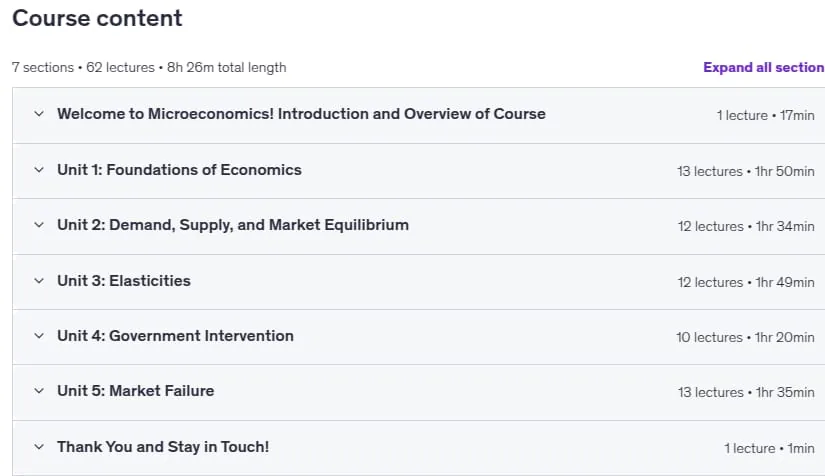The width and height of the screenshot is (825, 476).
Task: Expand the Unit 5 Market Failure chevron
Action: pyautogui.click(x=39, y=391)
